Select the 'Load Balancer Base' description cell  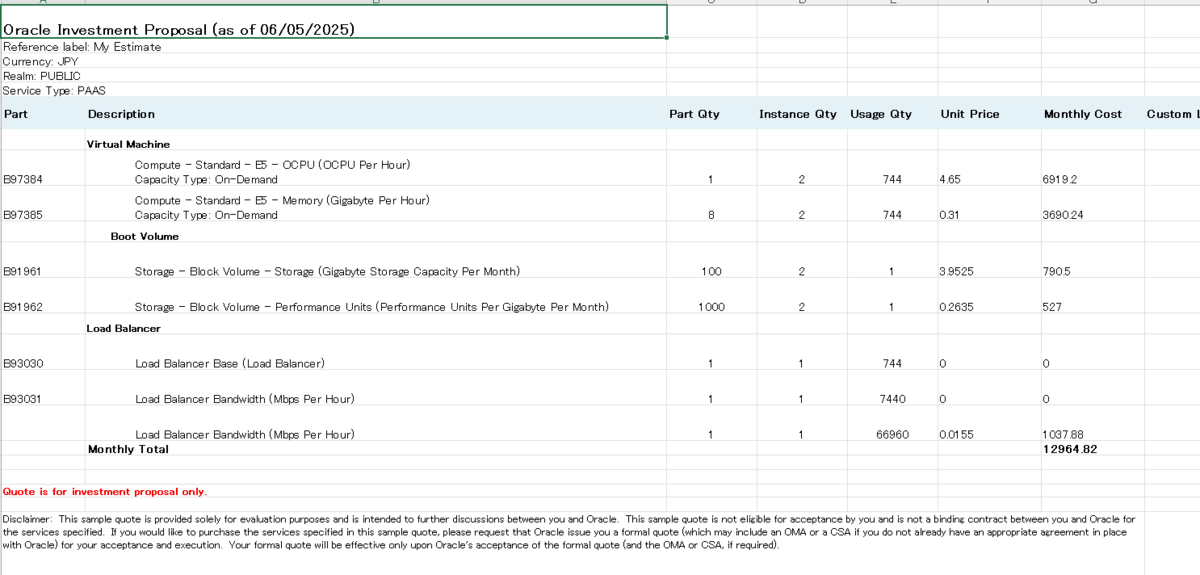click(230, 363)
